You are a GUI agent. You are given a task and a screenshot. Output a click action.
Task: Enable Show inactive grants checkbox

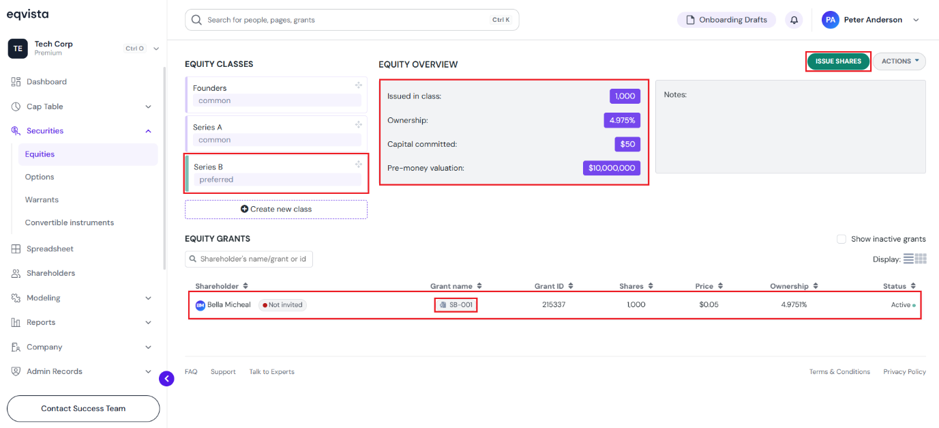[841, 239]
